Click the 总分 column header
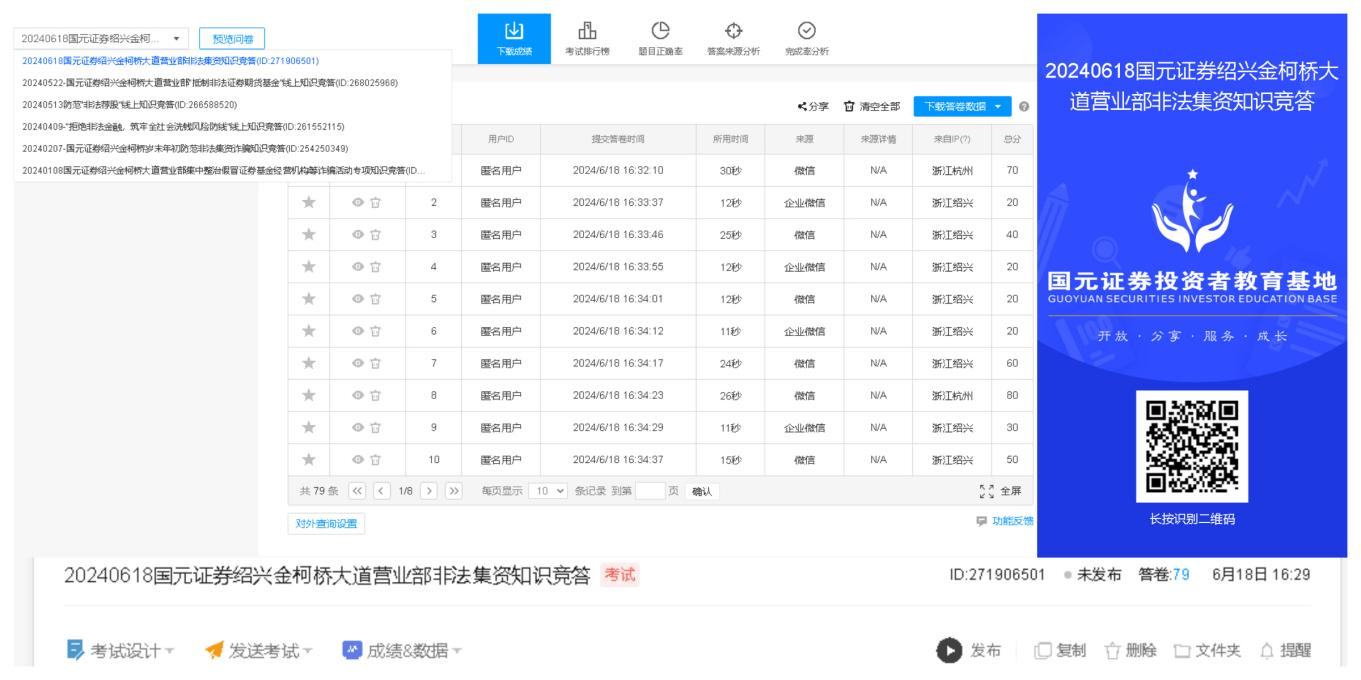This screenshot has width=1361, height=680. [1012, 139]
